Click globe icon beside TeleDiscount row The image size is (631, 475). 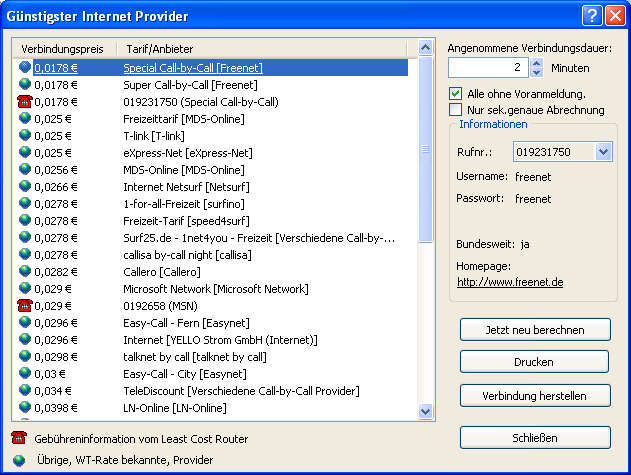coord(25,390)
